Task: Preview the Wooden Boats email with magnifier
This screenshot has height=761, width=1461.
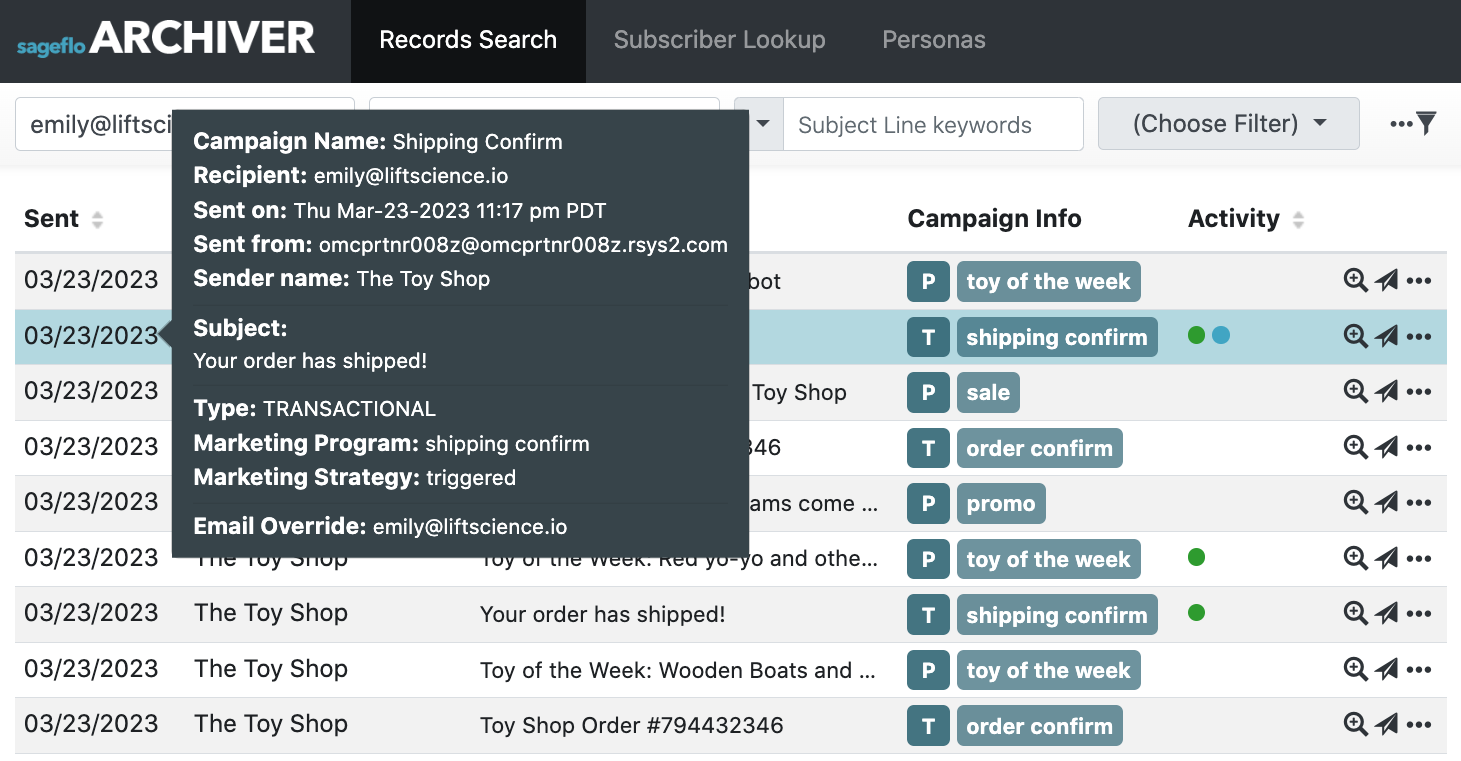Action: tap(1355, 670)
